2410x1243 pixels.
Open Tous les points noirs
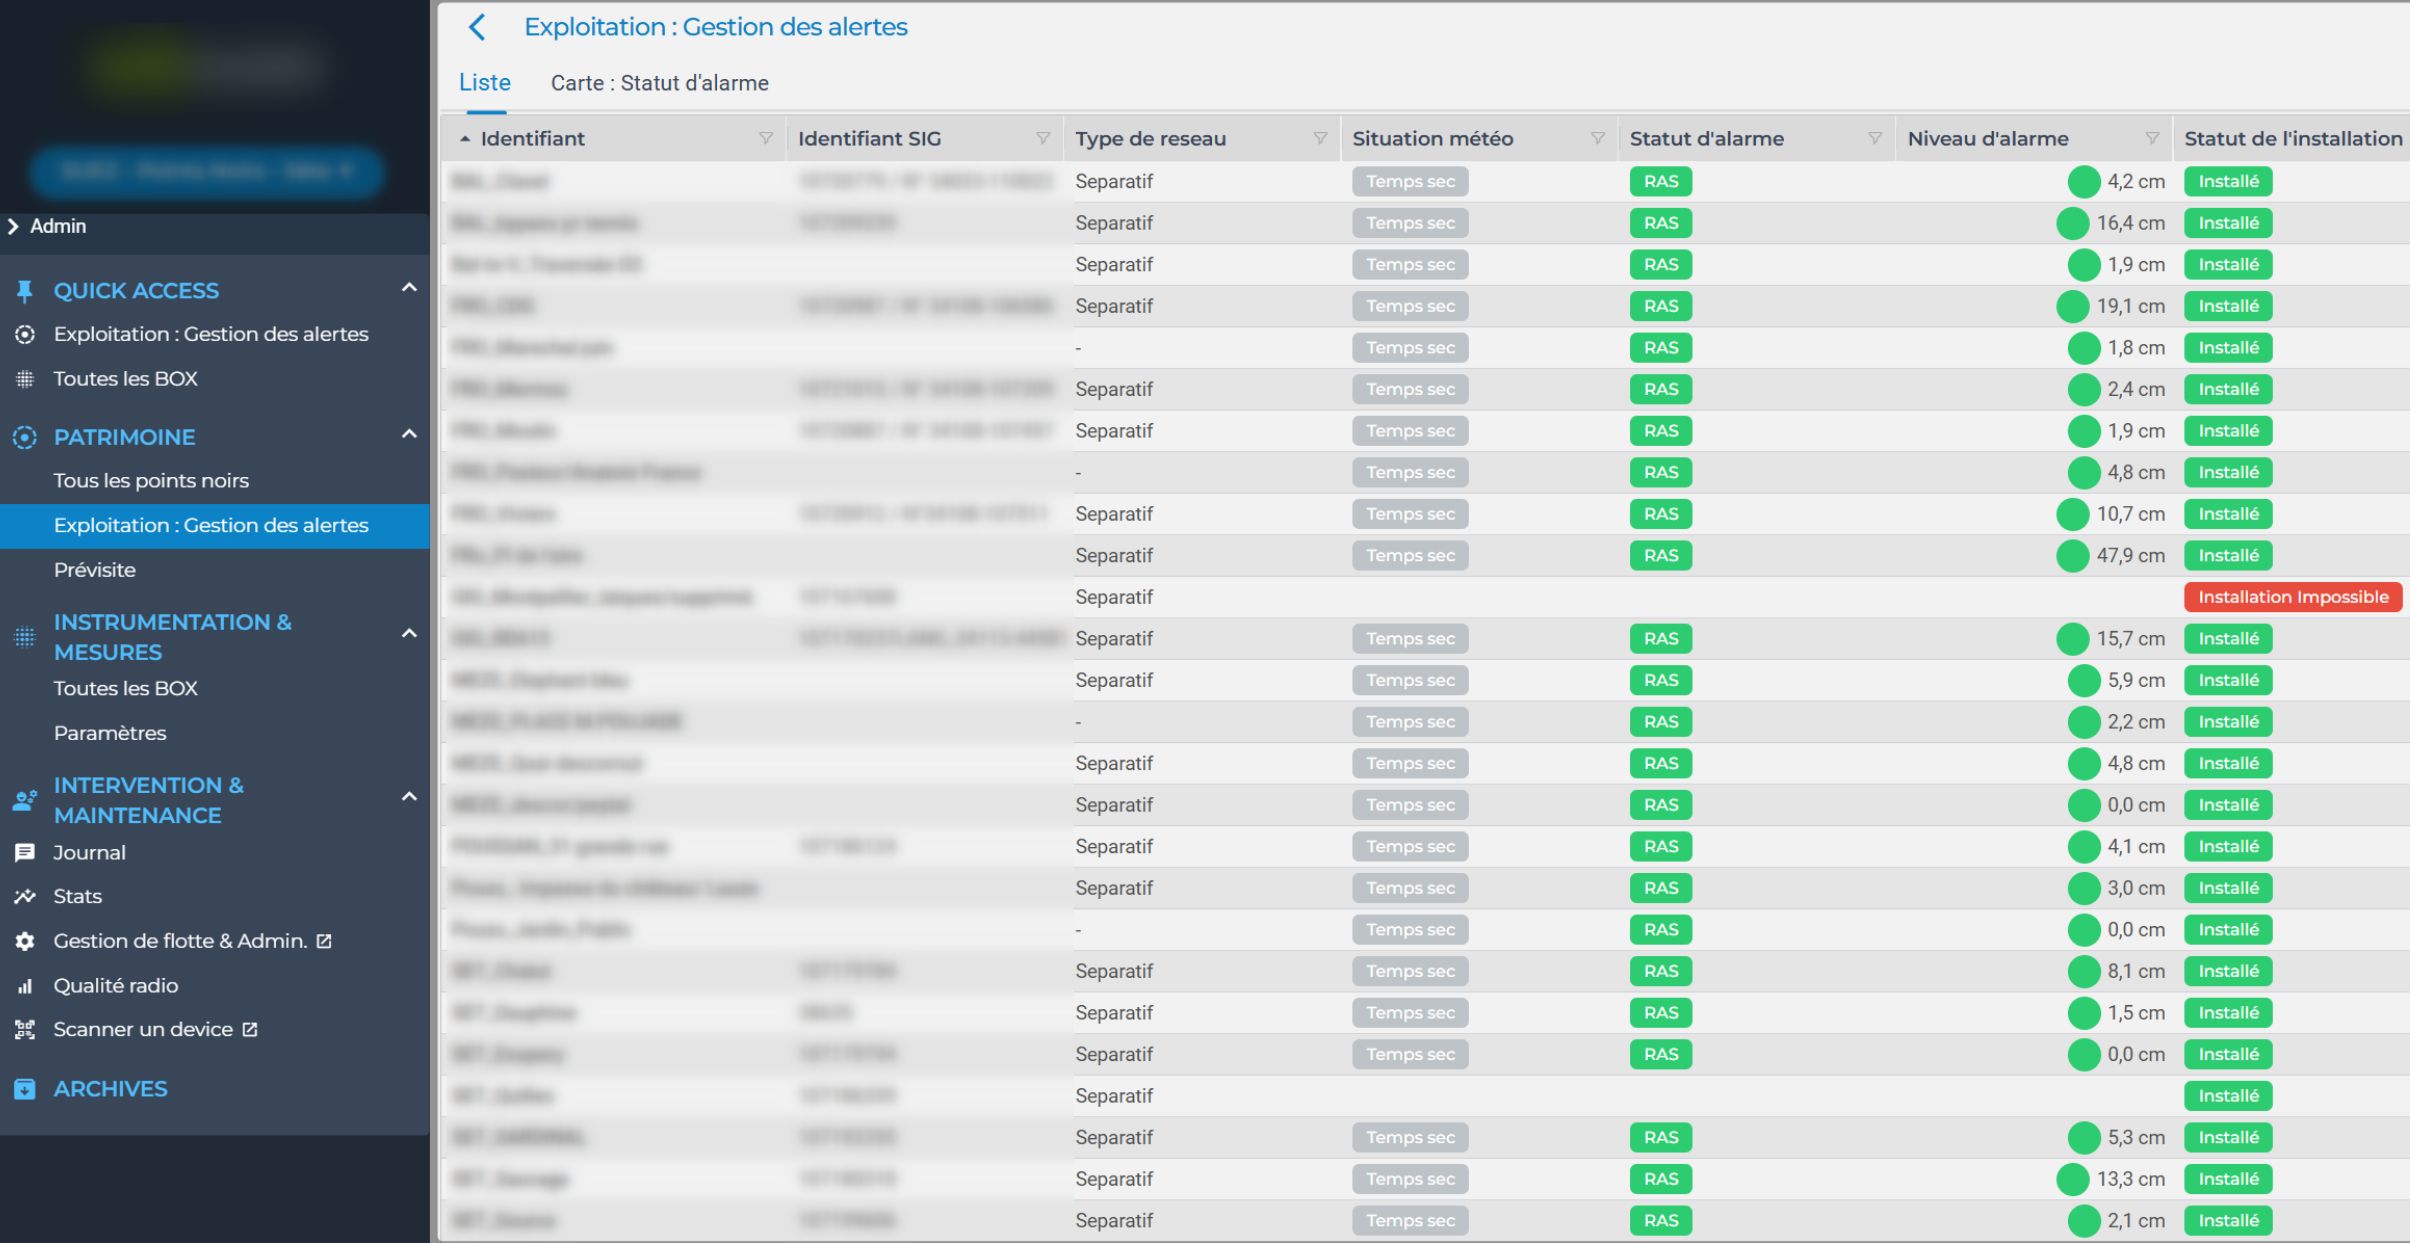(151, 481)
